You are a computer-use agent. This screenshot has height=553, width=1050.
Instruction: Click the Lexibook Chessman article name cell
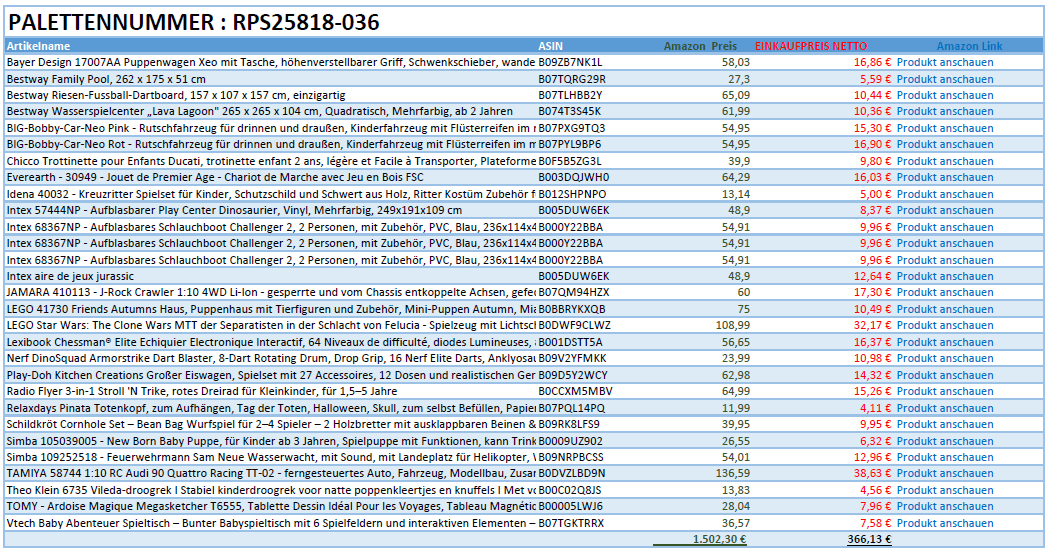(x=270, y=342)
